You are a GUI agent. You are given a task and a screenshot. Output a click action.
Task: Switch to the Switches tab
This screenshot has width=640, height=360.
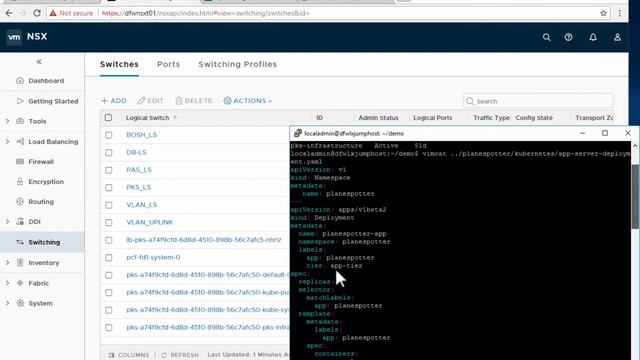click(x=119, y=64)
